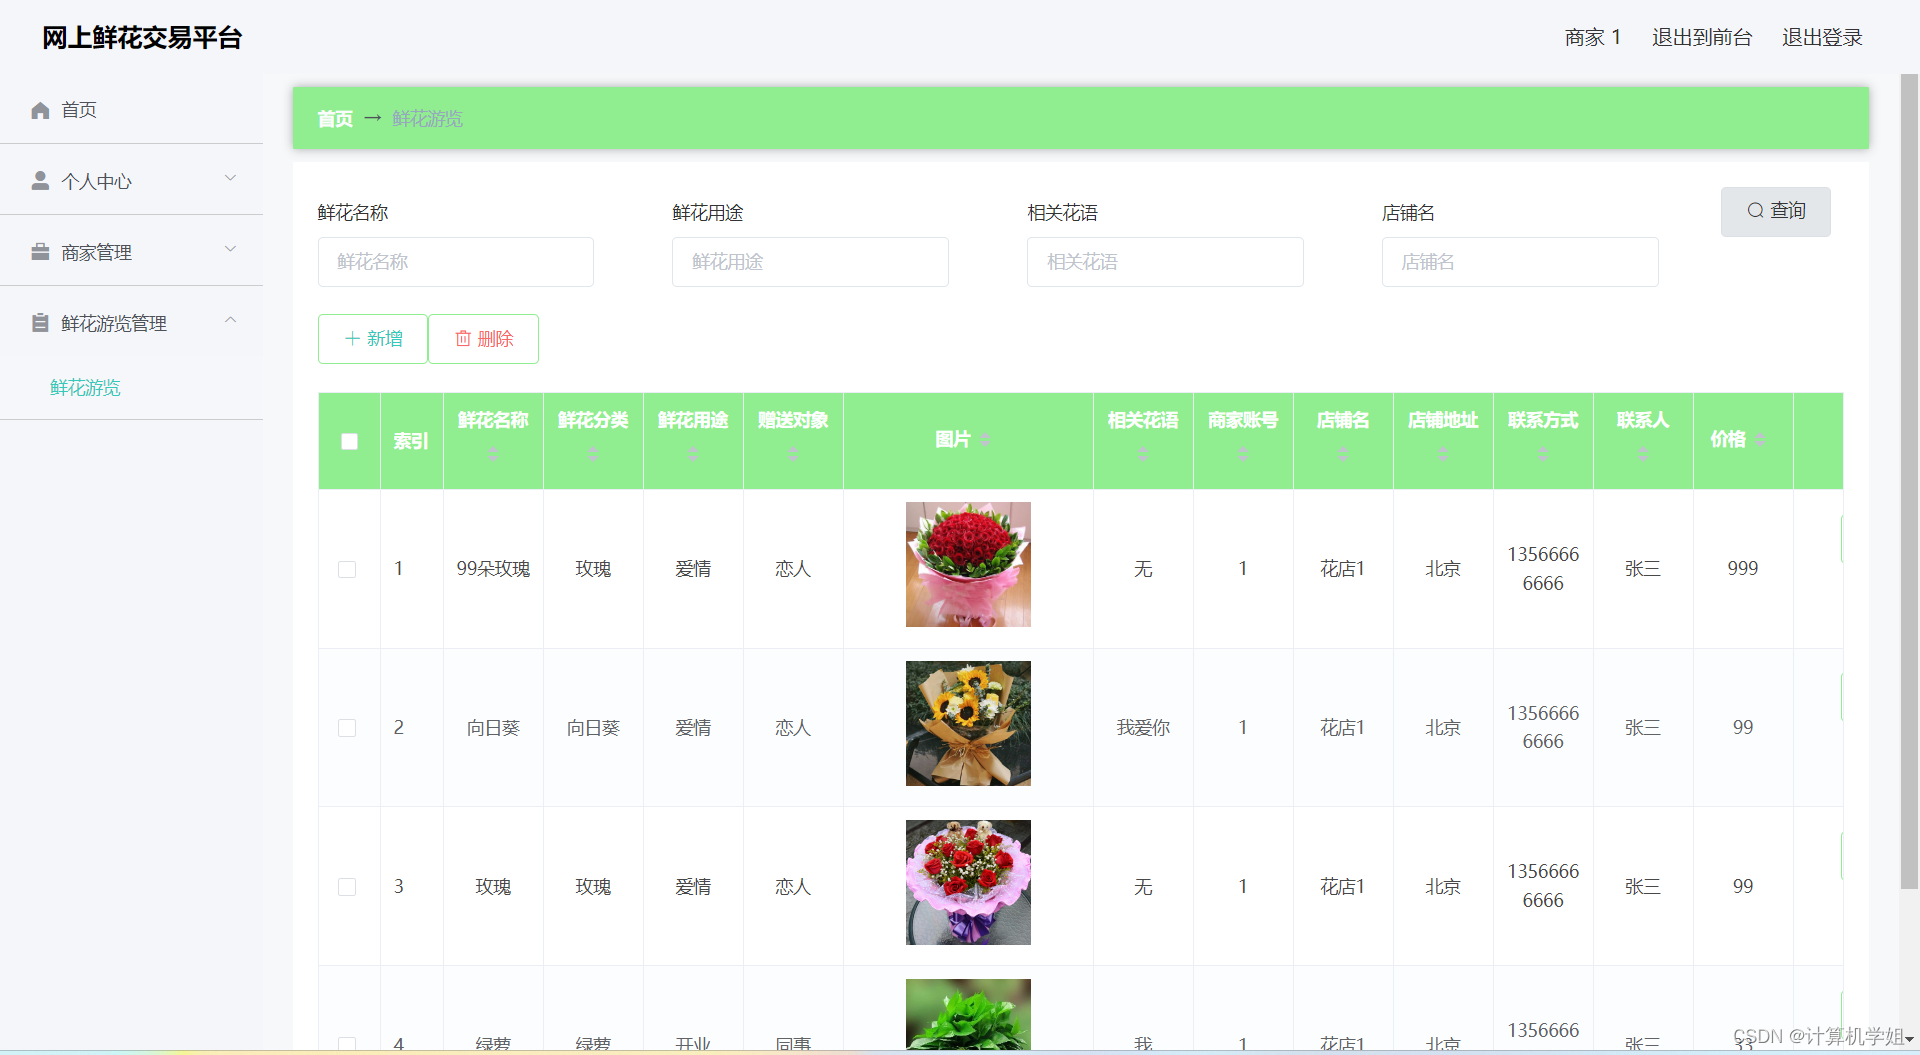Click the person icon beside 个人中心

point(40,181)
